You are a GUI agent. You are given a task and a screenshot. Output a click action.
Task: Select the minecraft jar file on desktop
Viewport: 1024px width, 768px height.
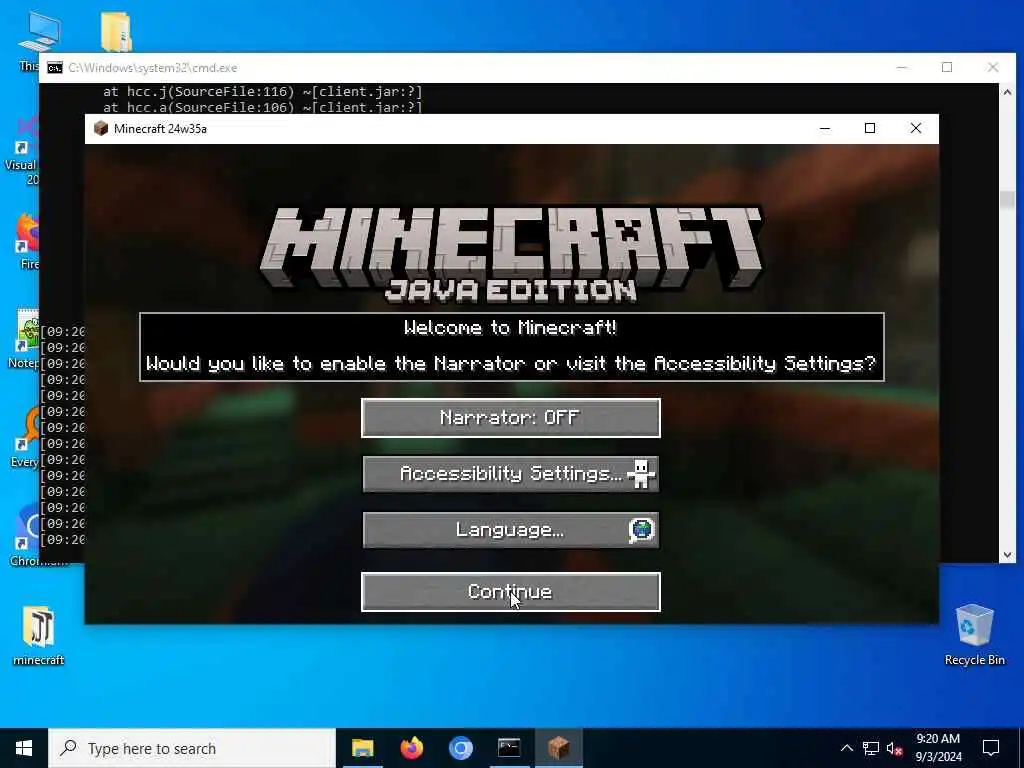click(39, 636)
